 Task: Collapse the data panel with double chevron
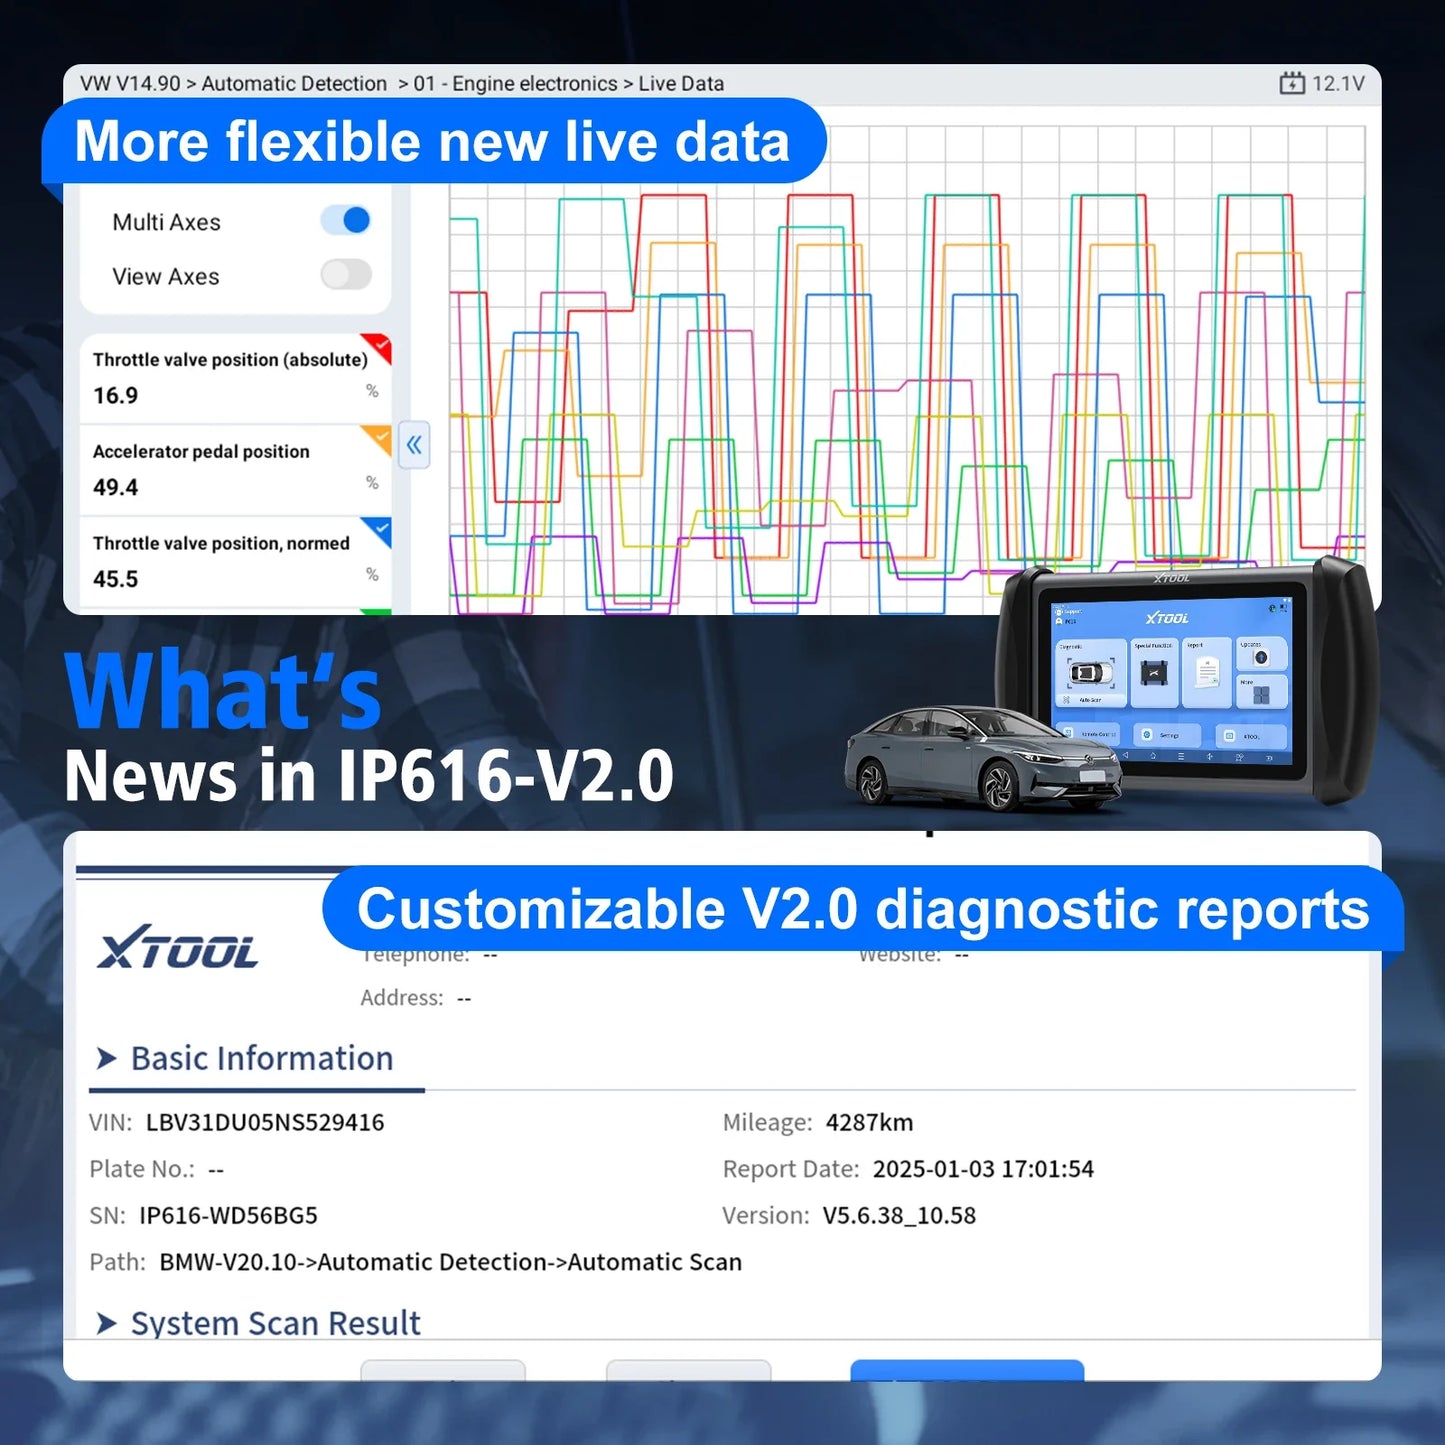coord(414,446)
